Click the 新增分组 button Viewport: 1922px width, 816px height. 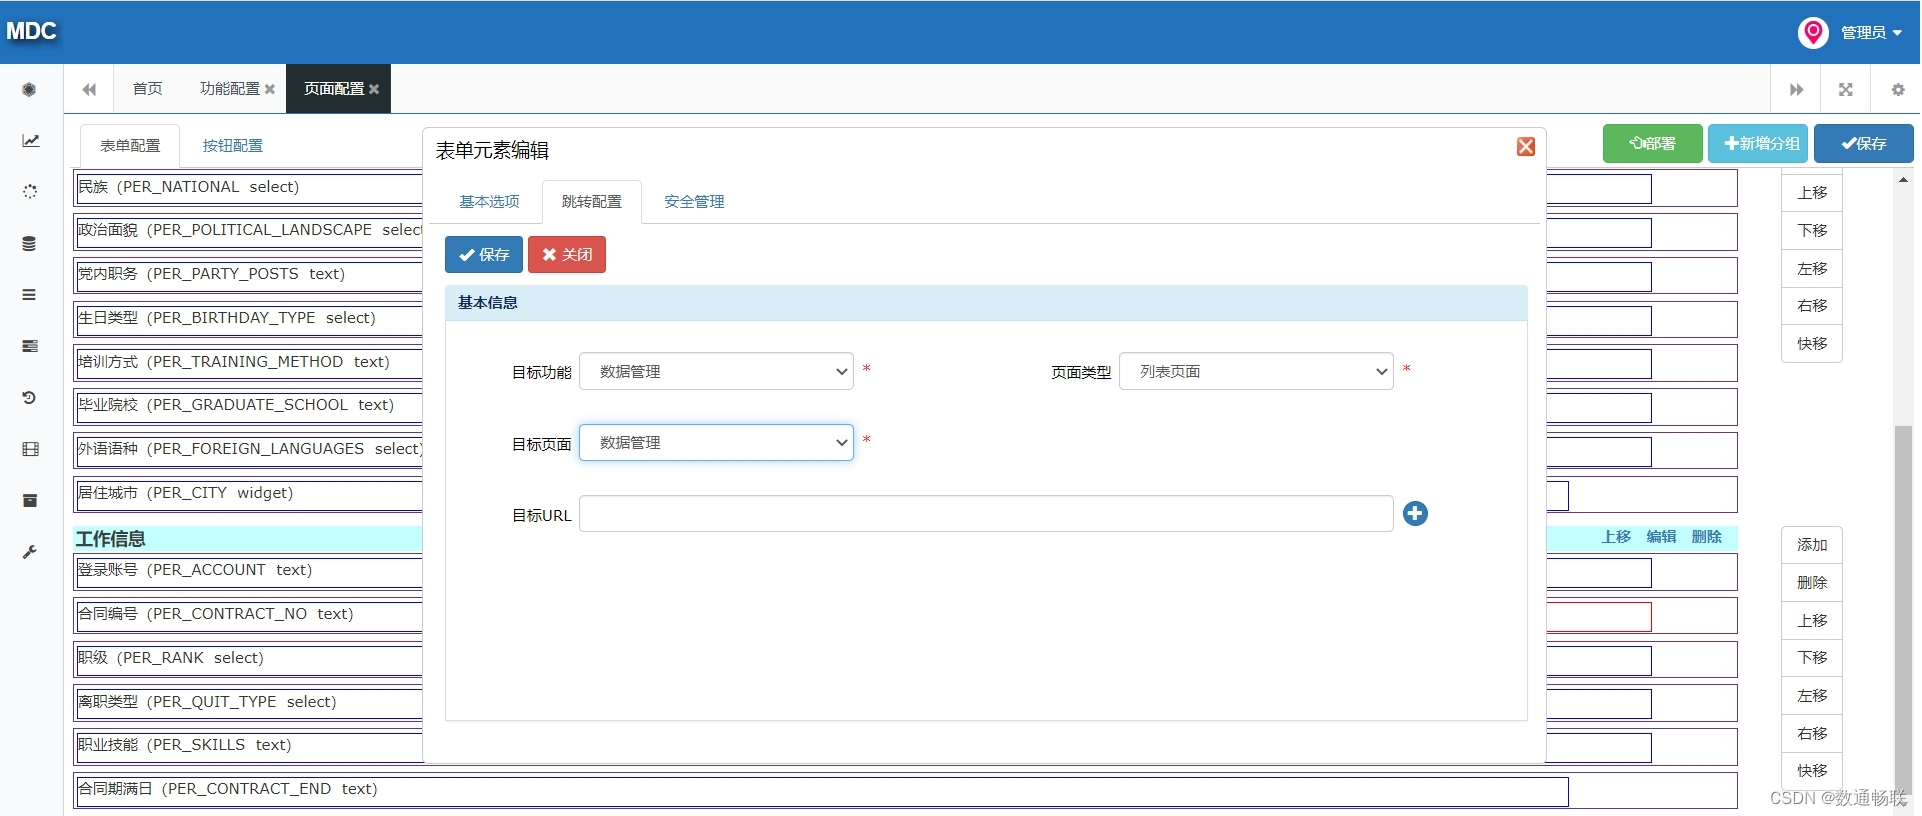pyautogui.click(x=1760, y=144)
